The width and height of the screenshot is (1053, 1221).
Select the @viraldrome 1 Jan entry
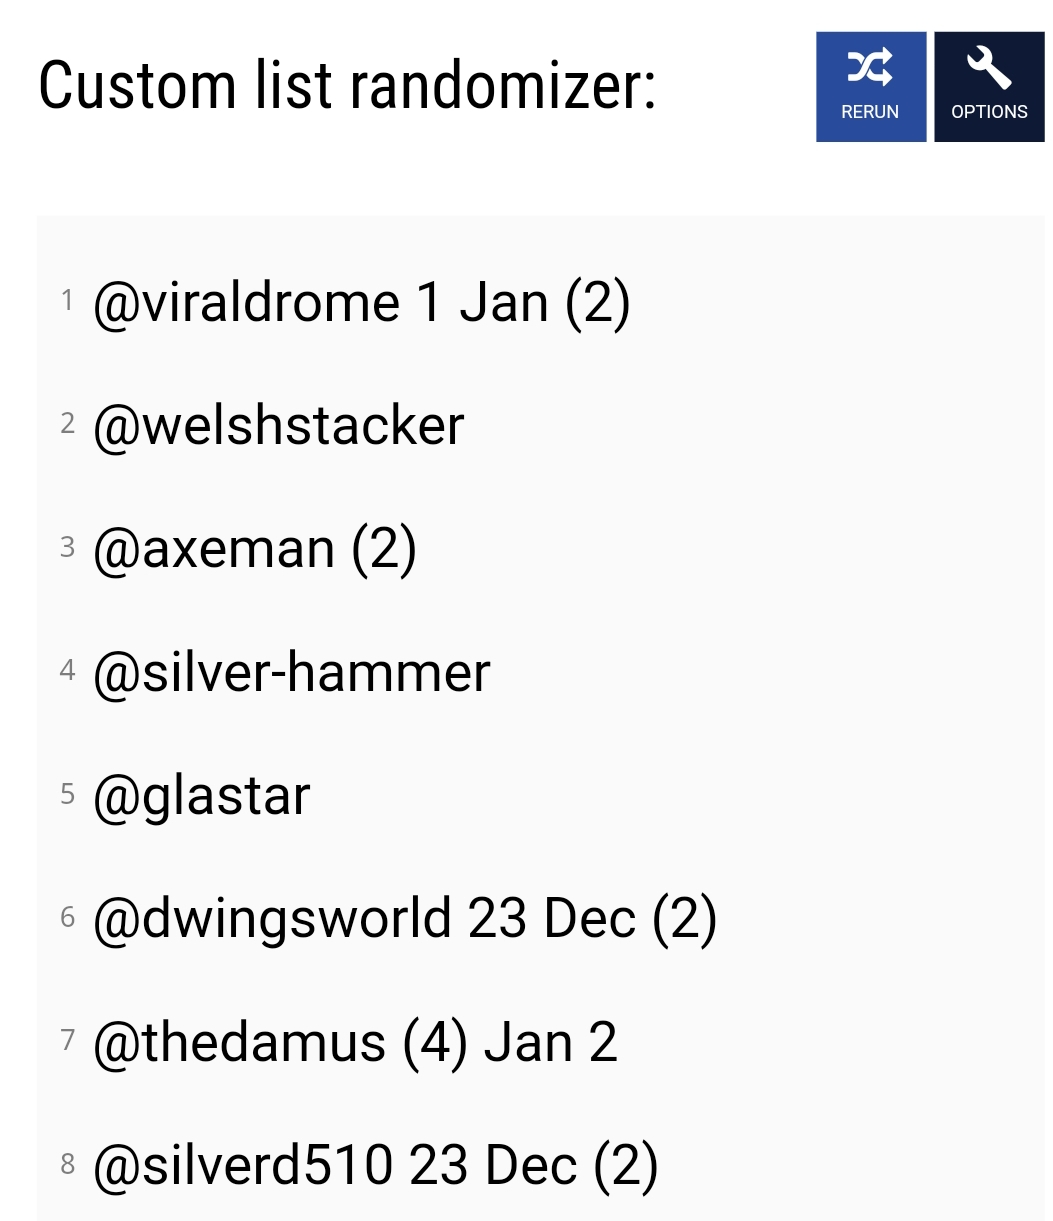click(x=361, y=303)
